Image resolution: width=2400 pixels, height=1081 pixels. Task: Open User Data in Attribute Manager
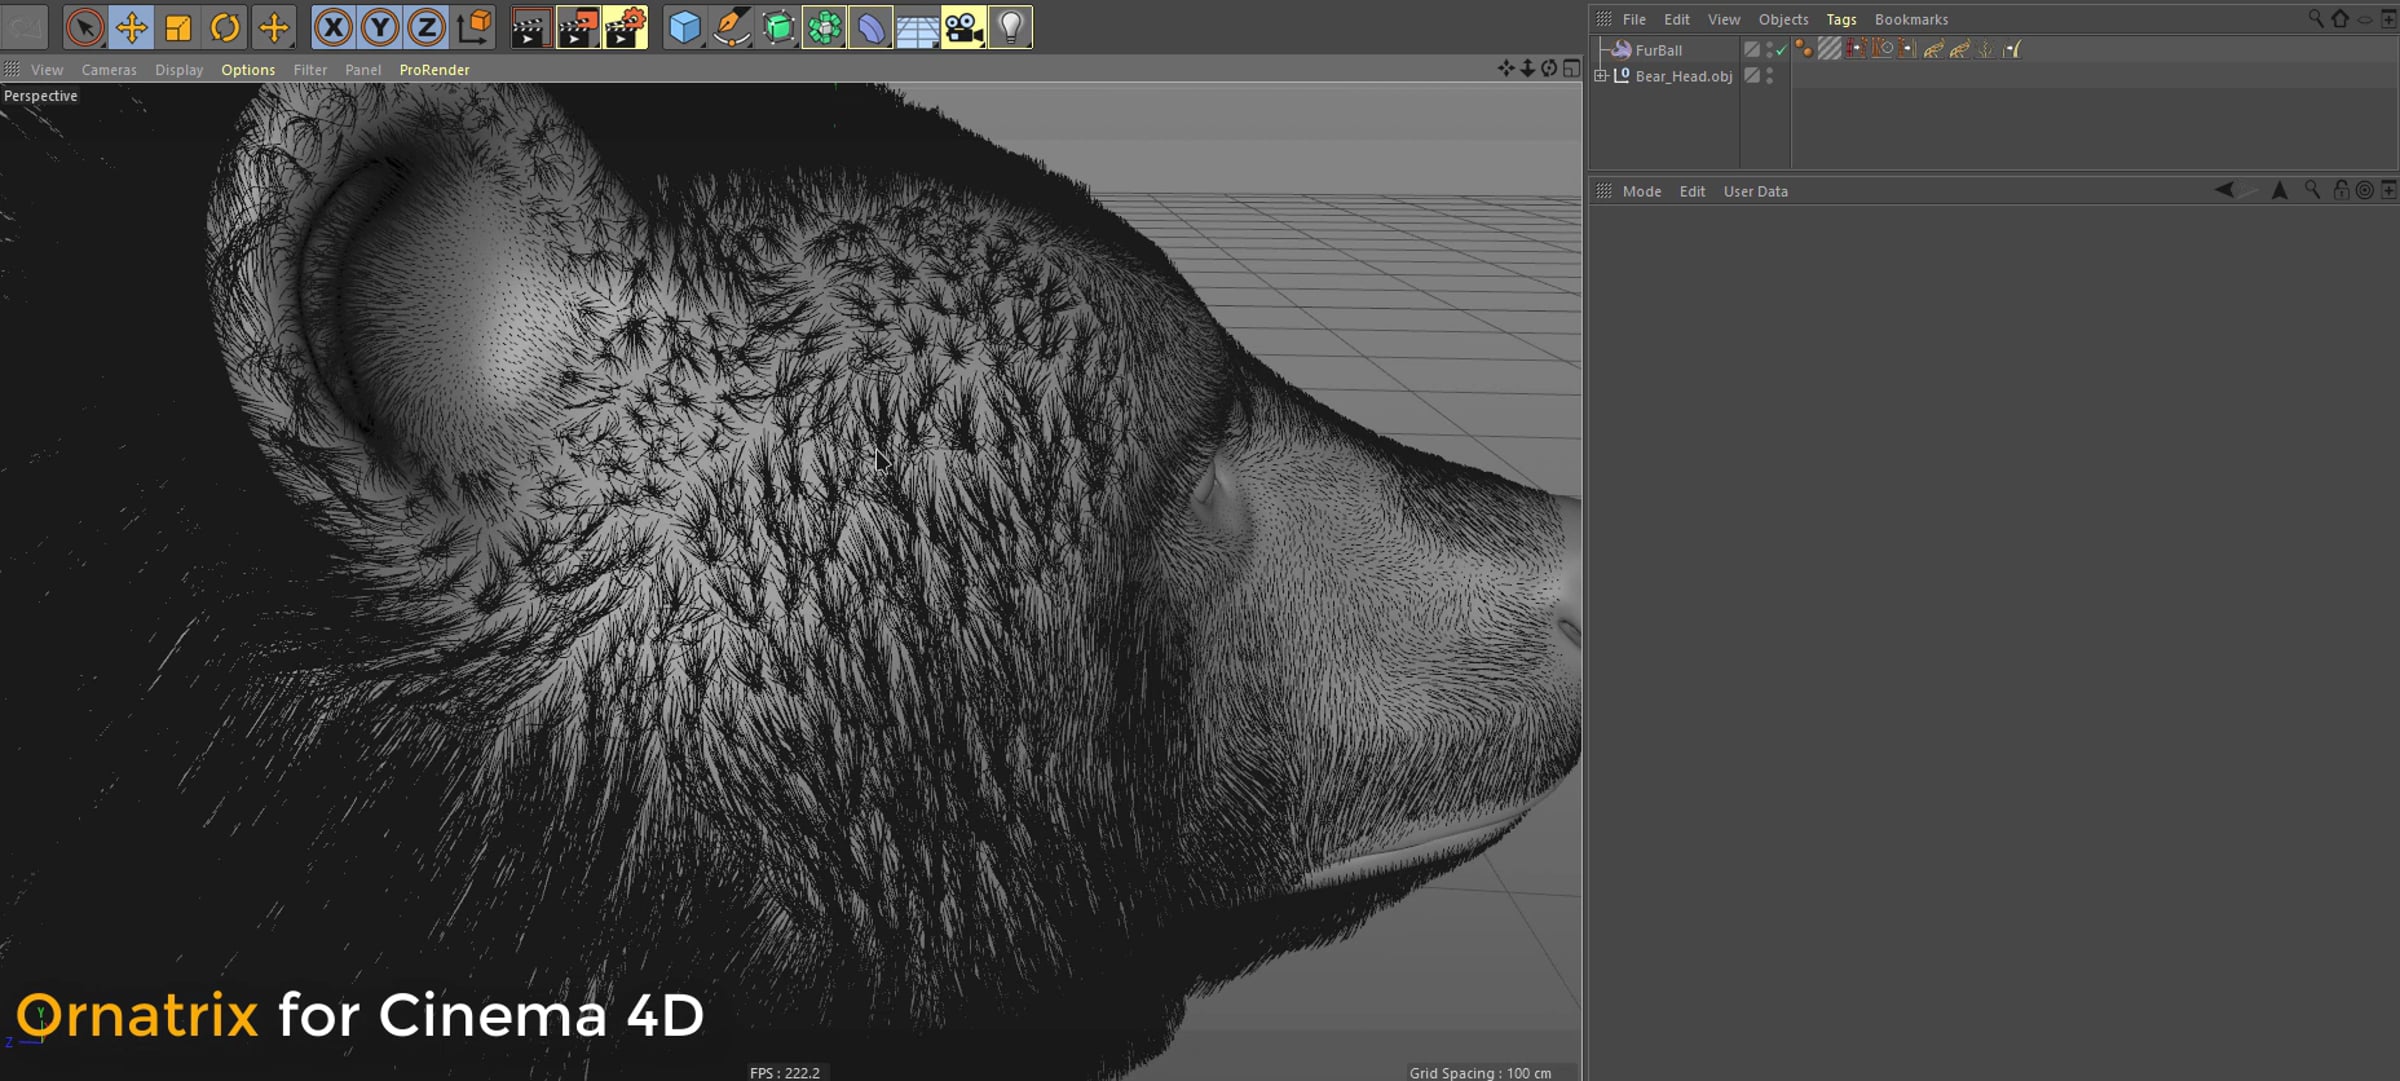click(x=1755, y=191)
